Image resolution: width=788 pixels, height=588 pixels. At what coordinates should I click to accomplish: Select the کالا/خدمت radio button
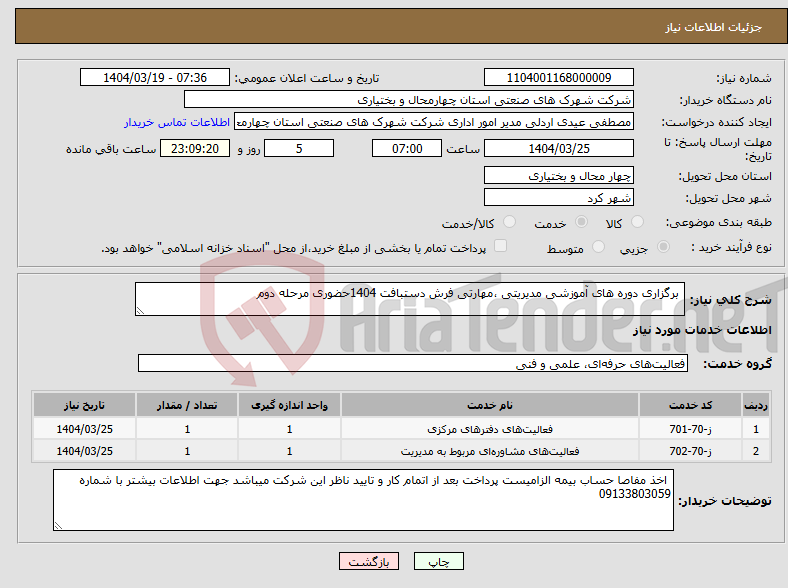pyautogui.click(x=509, y=222)
